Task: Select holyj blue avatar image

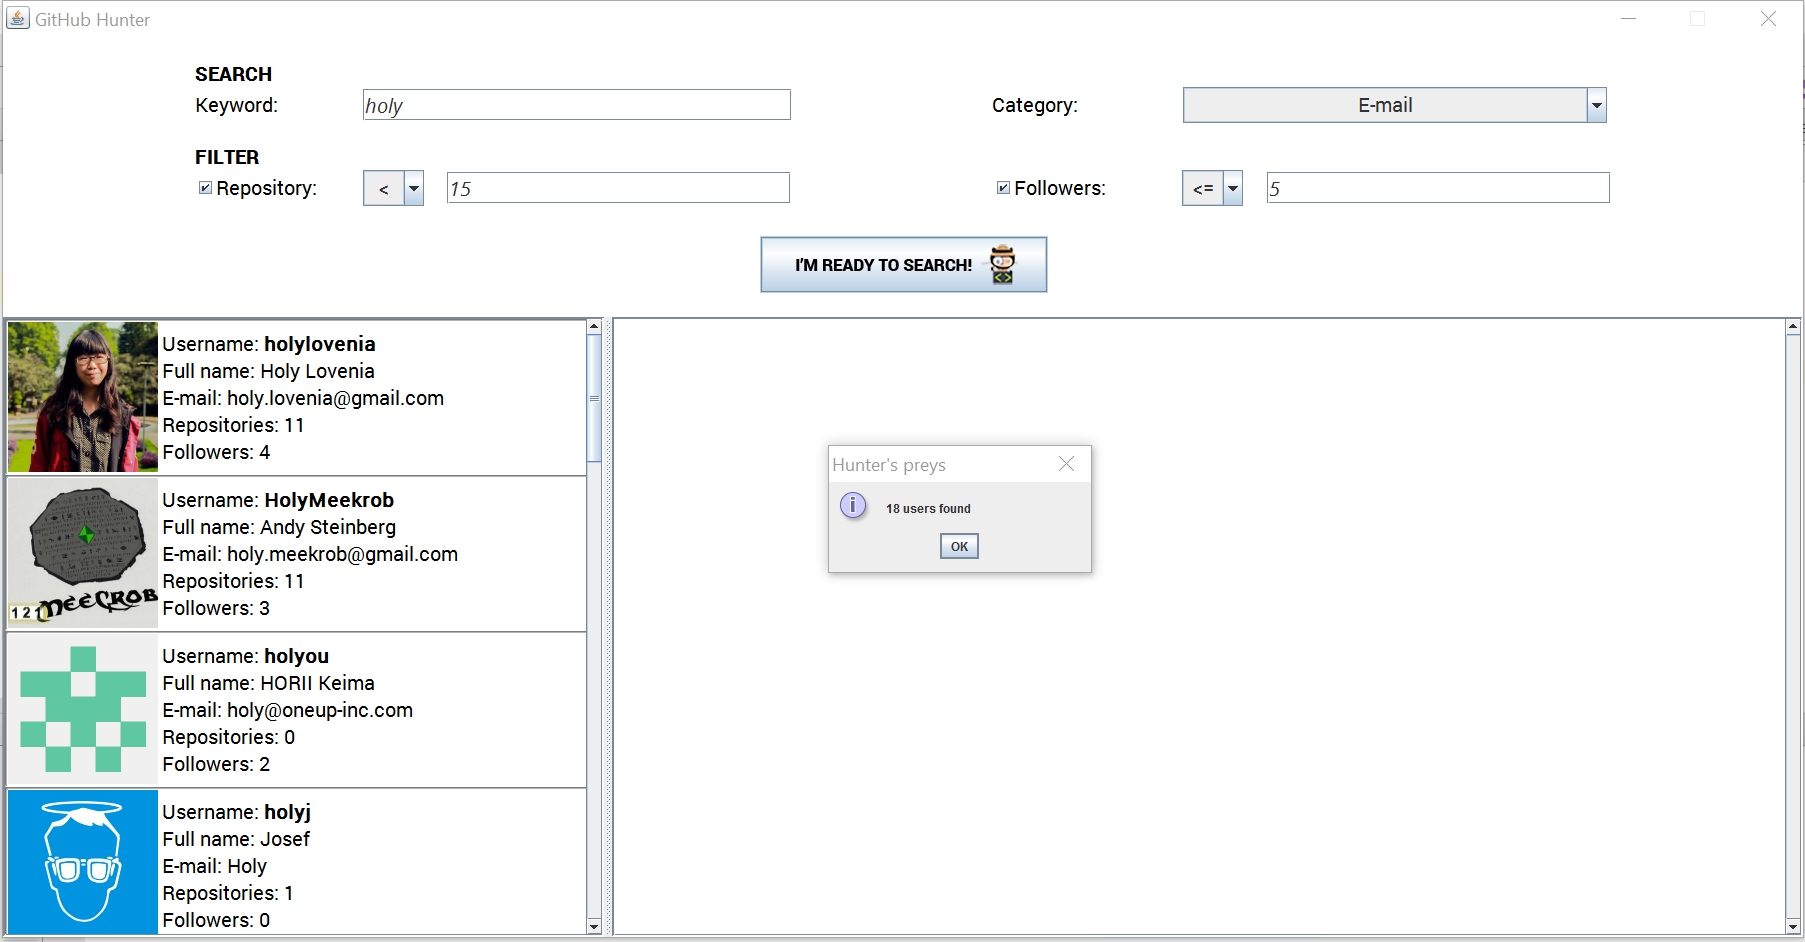Action: click(83, 862)
